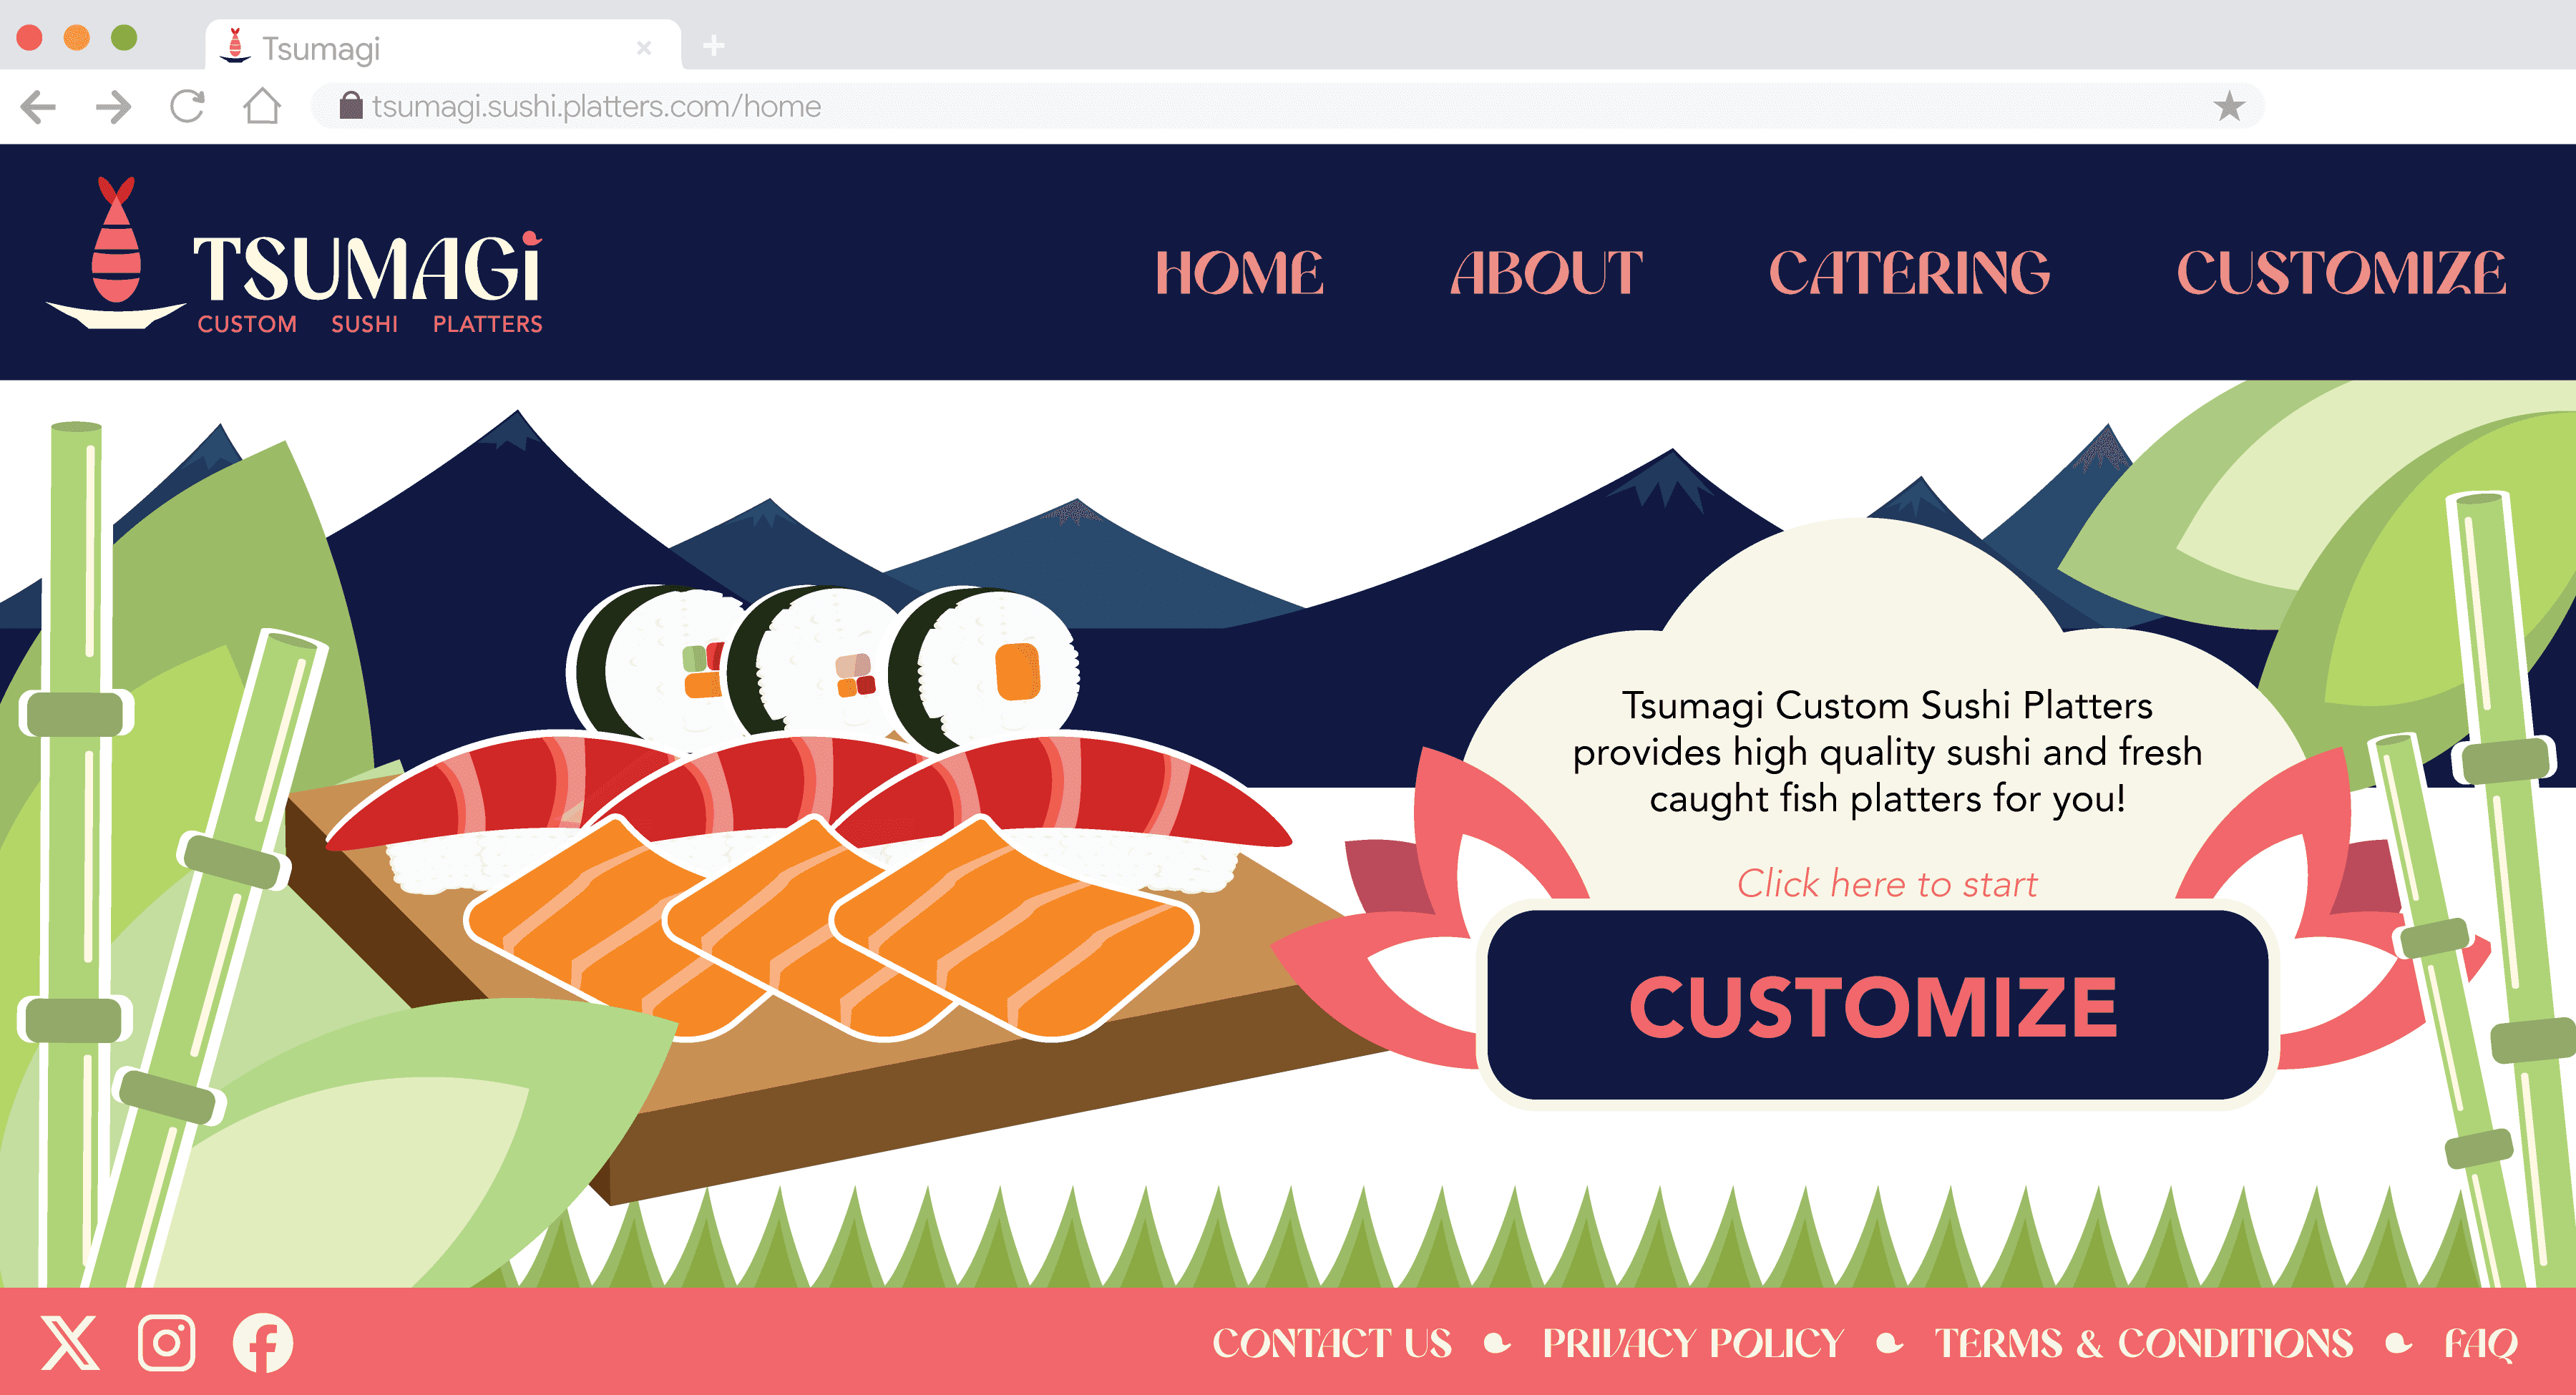Close the Tsumagi browser tab

click(x=644, y=47)
